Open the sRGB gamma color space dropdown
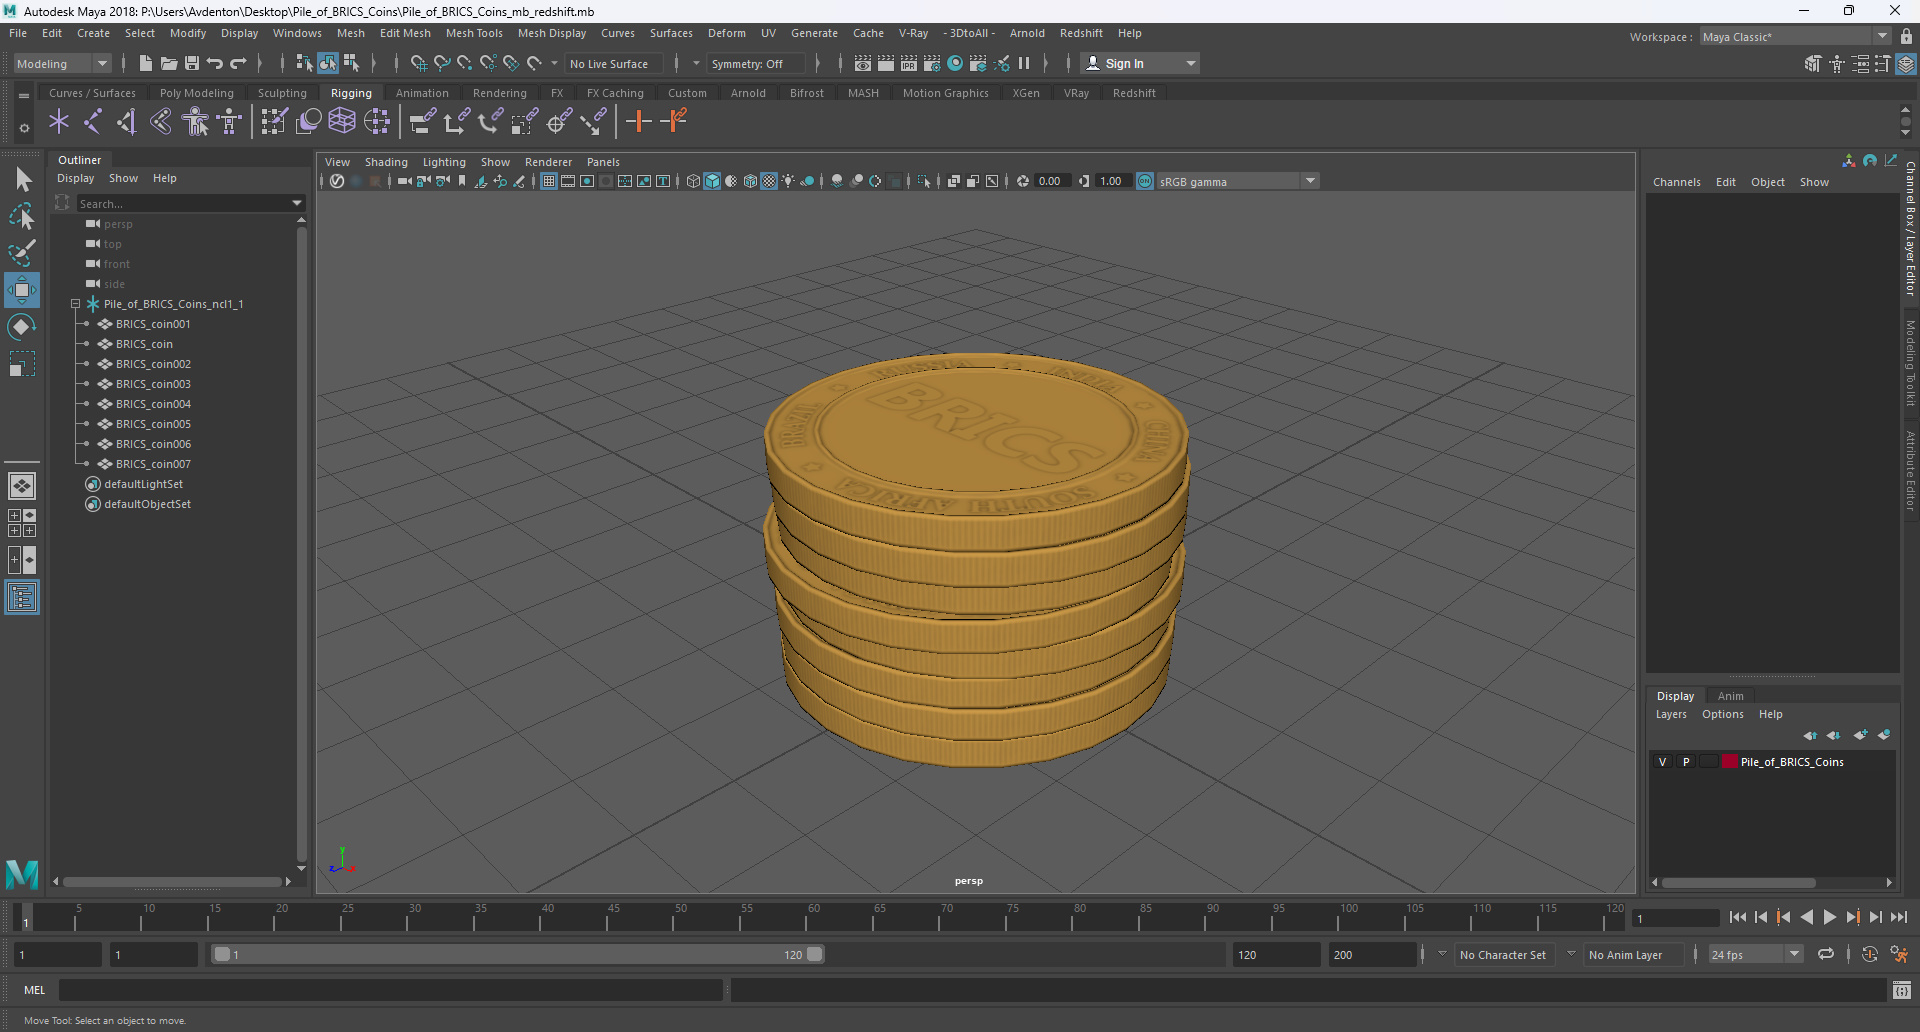Screen dimensions: 1920x1032 click(x=1238, y=181)
